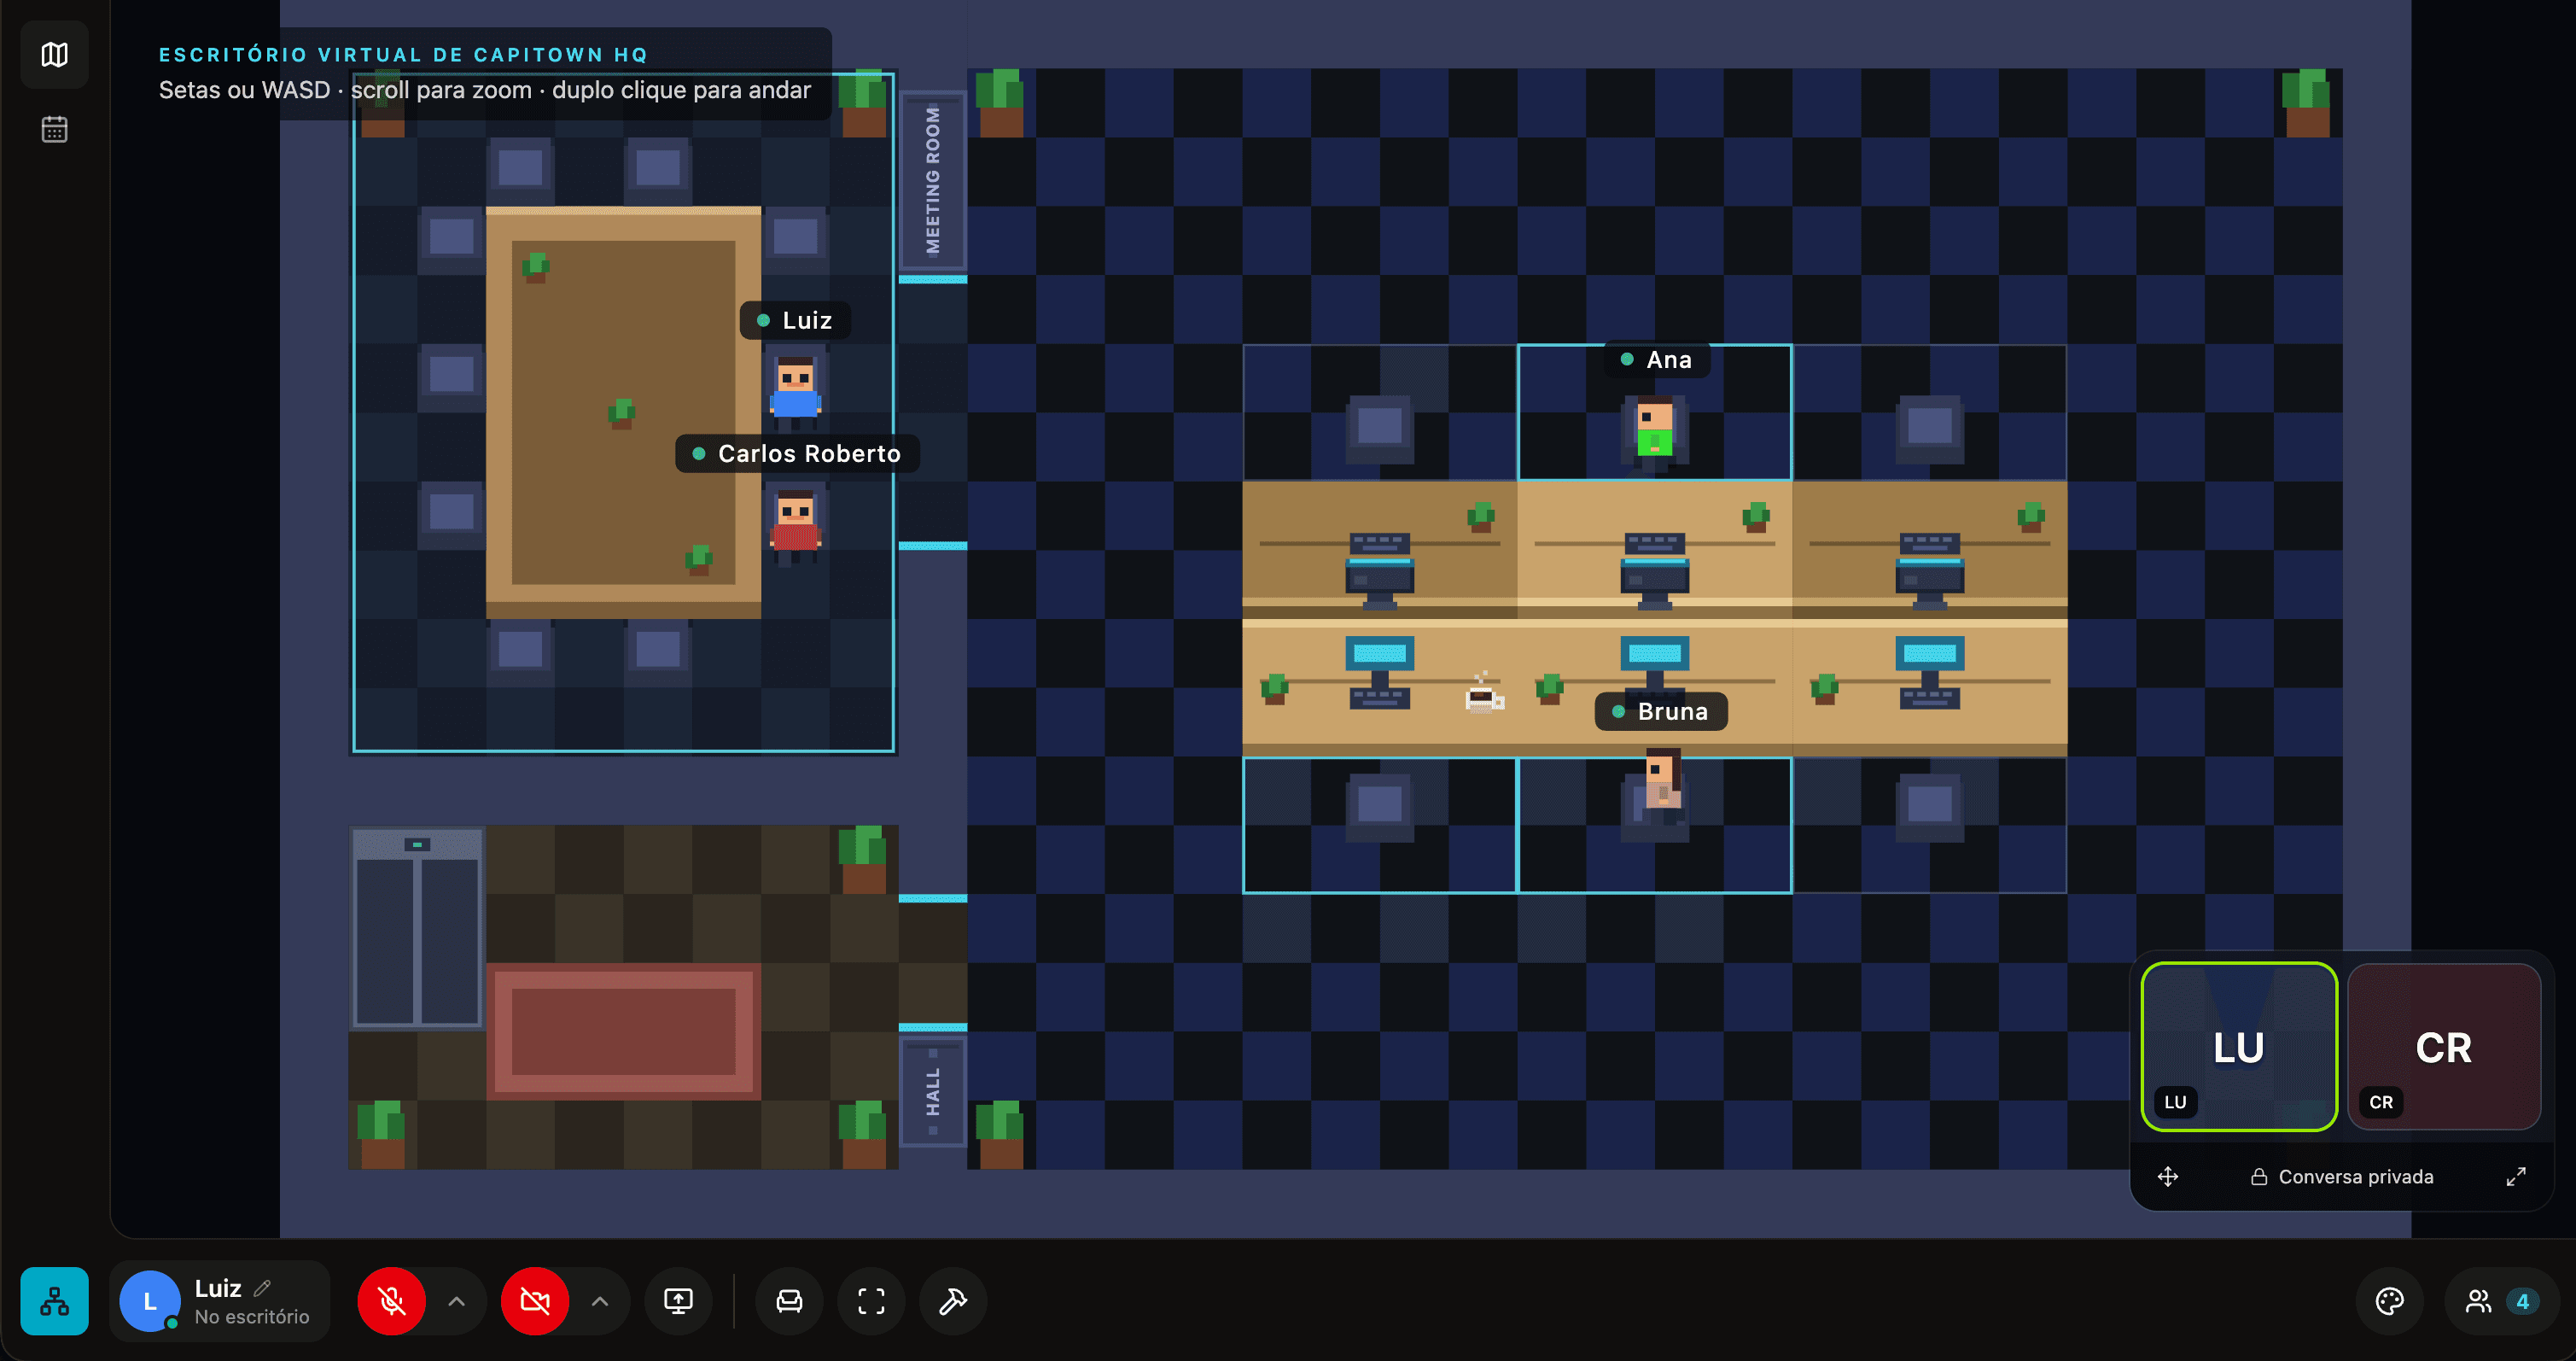This screenshot has height=1361, width=2576.
Task: Click the sofa icon button
Action: point(789,1301)
